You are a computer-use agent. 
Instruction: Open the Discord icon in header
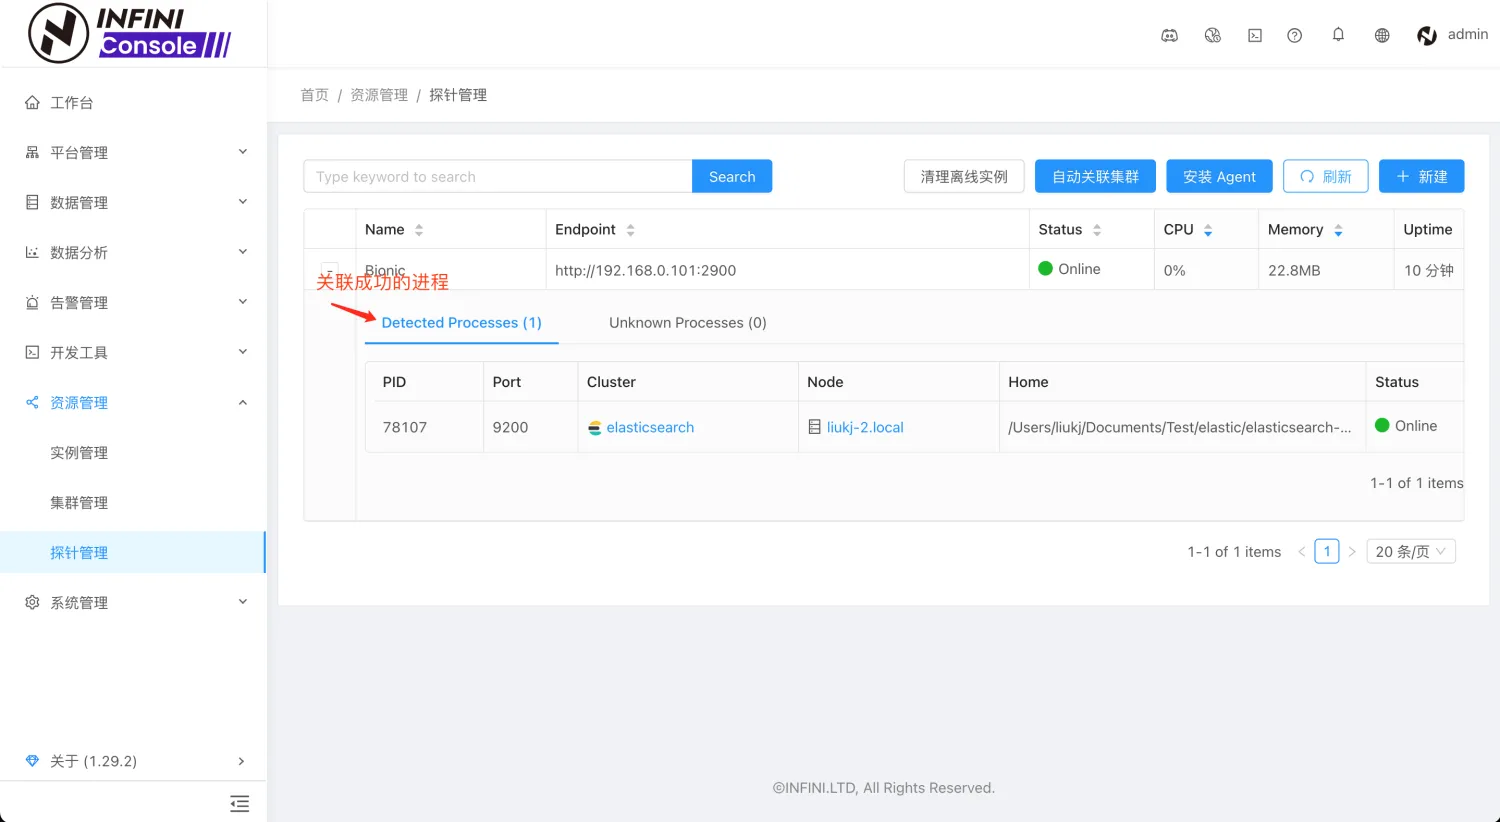[x=1169, y=35]
